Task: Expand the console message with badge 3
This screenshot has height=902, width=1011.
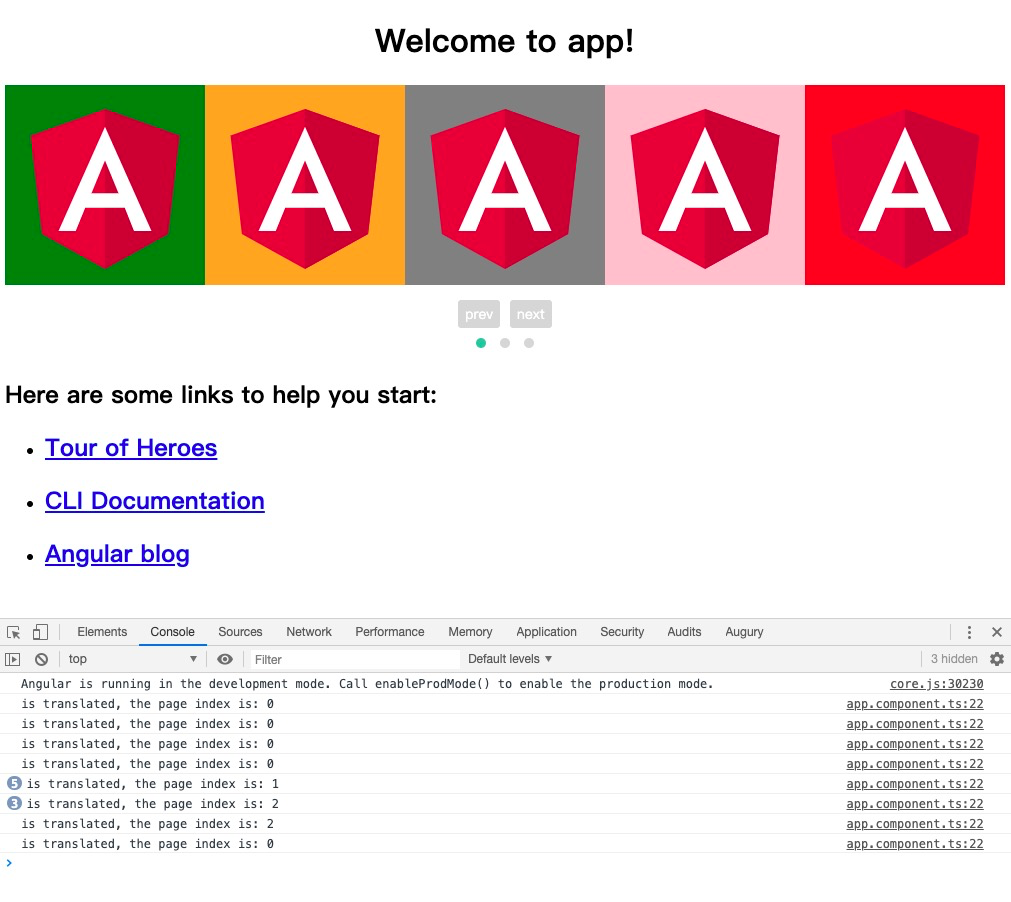Action: [13, 803]
